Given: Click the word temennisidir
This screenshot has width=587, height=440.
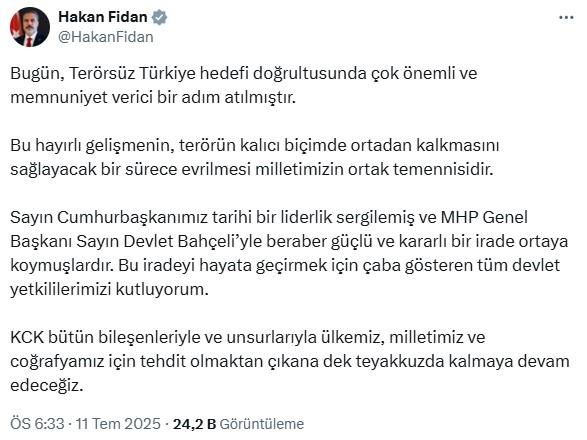Looking at the screenshot, I should (x=443, y=169).
